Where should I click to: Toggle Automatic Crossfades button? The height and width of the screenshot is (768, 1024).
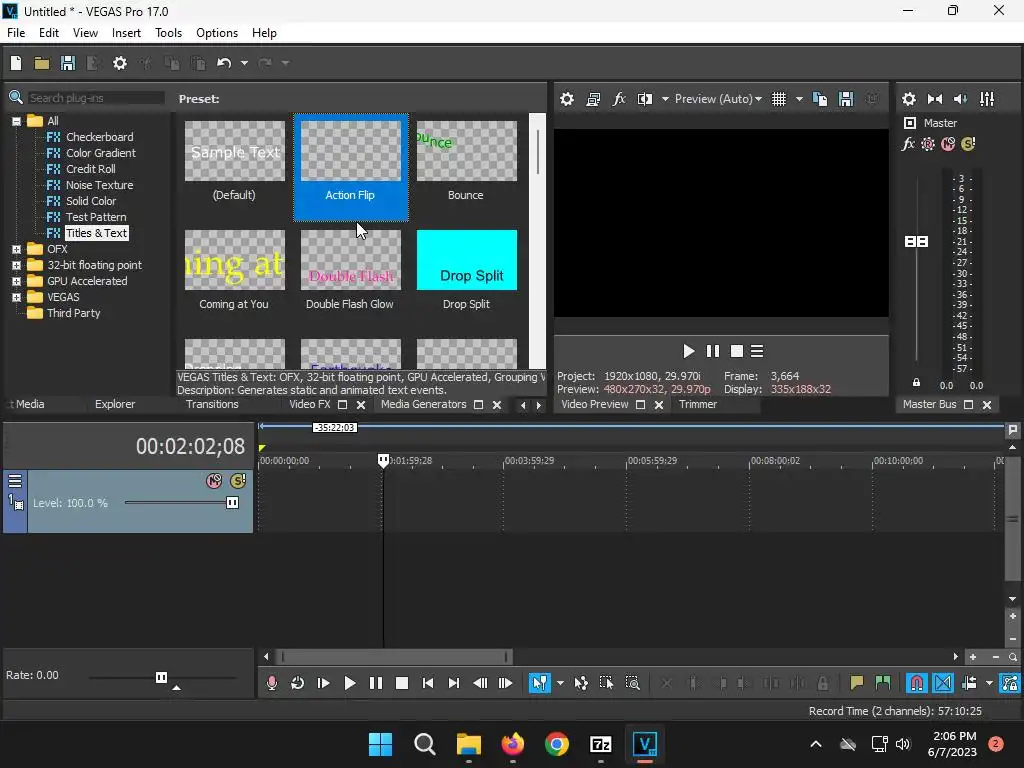(x=943, y=683)
